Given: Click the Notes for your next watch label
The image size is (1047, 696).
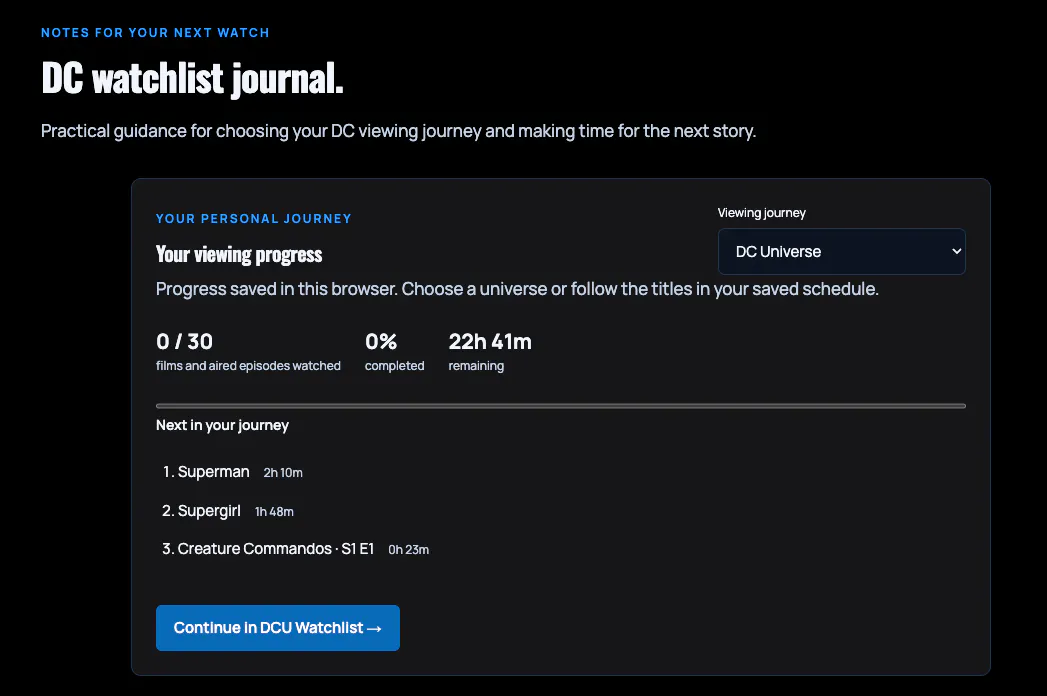Looking at the screenshot, I should [x=155, y=33].
